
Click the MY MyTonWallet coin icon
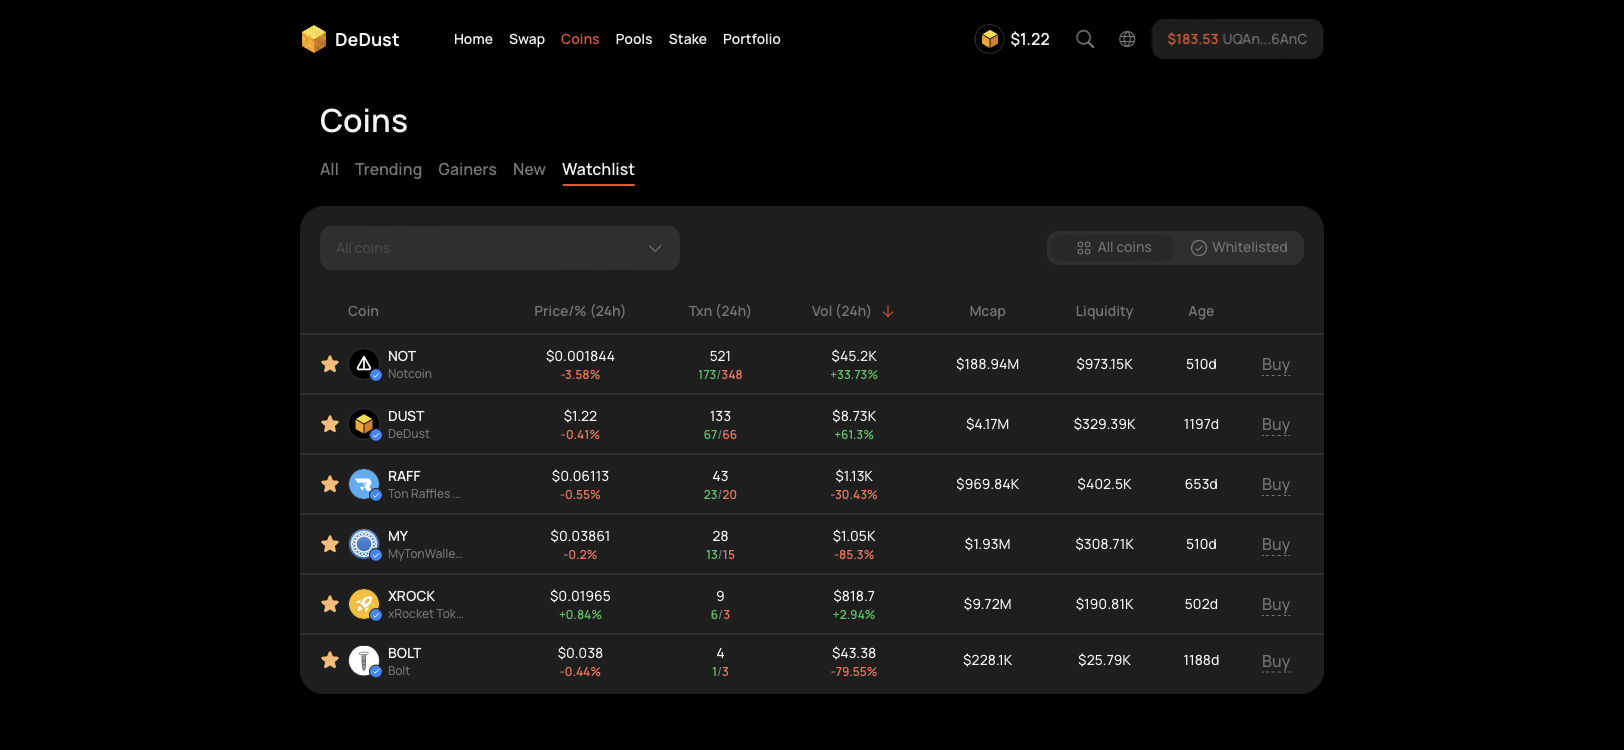[364, 544]
